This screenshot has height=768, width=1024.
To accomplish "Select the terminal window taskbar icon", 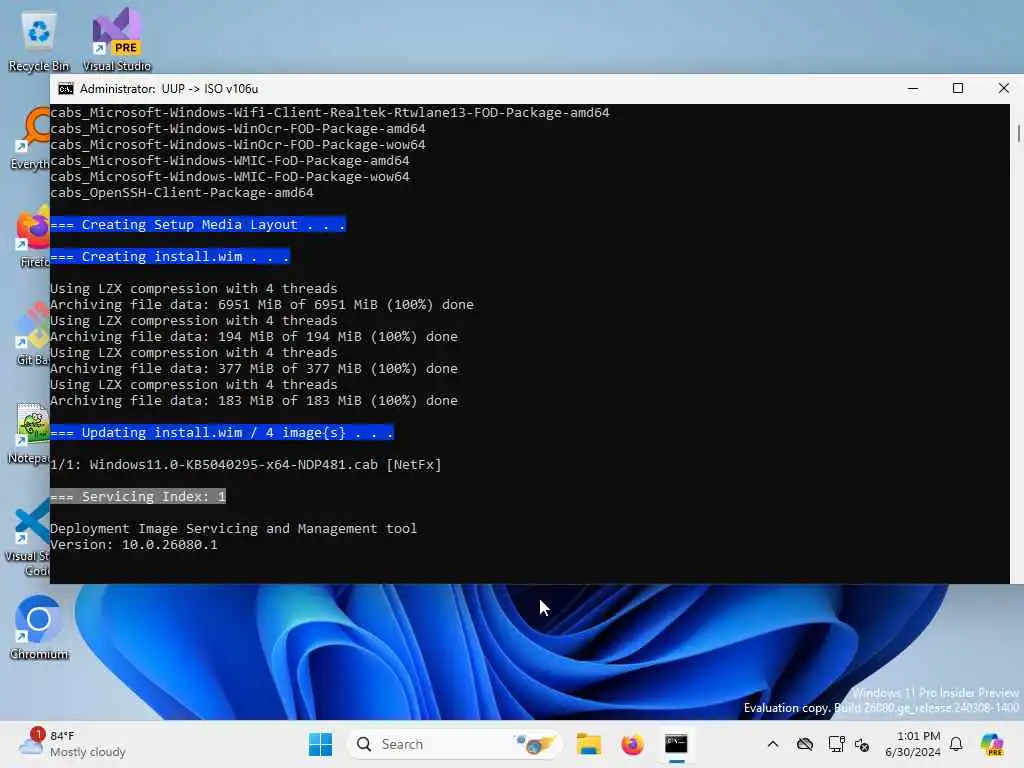I will tap(677, 744).
